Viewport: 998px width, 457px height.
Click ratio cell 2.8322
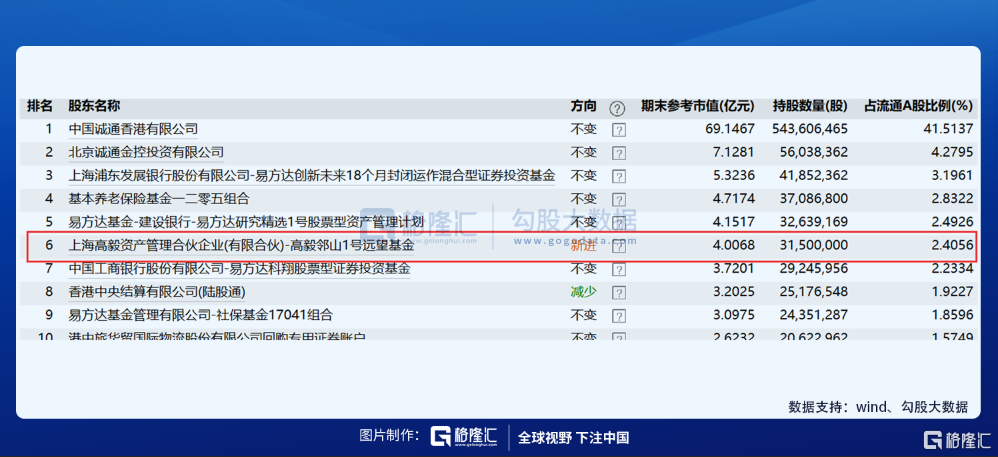click(x=952, y=199)
